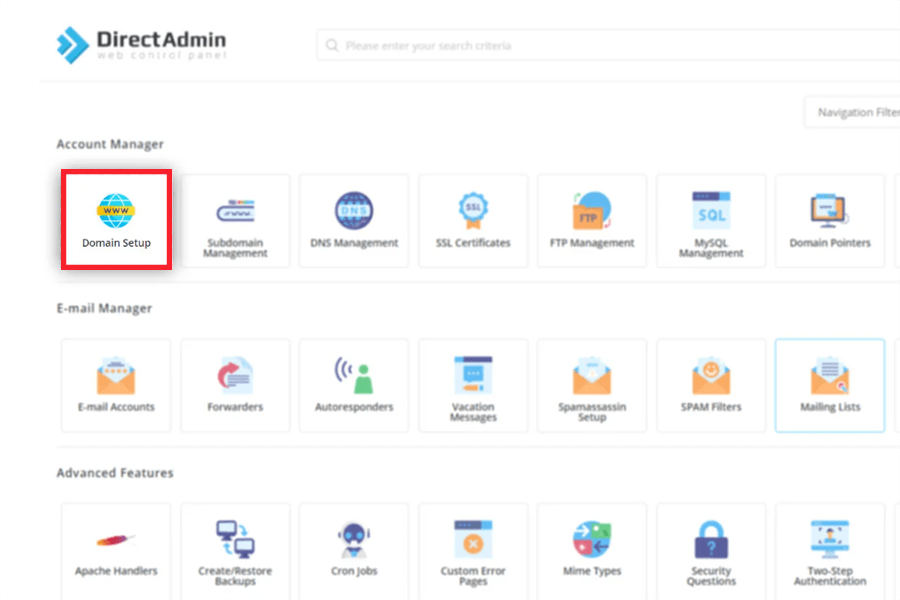Open Domain Pointers
The image size is (900, 600).
pos(829,221)
